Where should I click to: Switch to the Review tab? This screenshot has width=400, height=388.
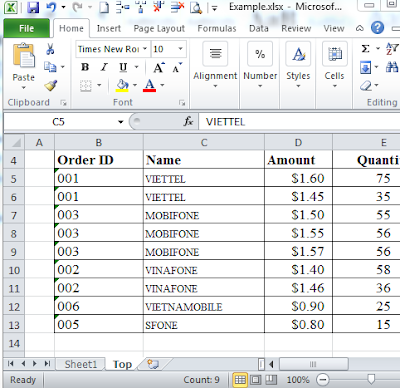pos(296,29)
